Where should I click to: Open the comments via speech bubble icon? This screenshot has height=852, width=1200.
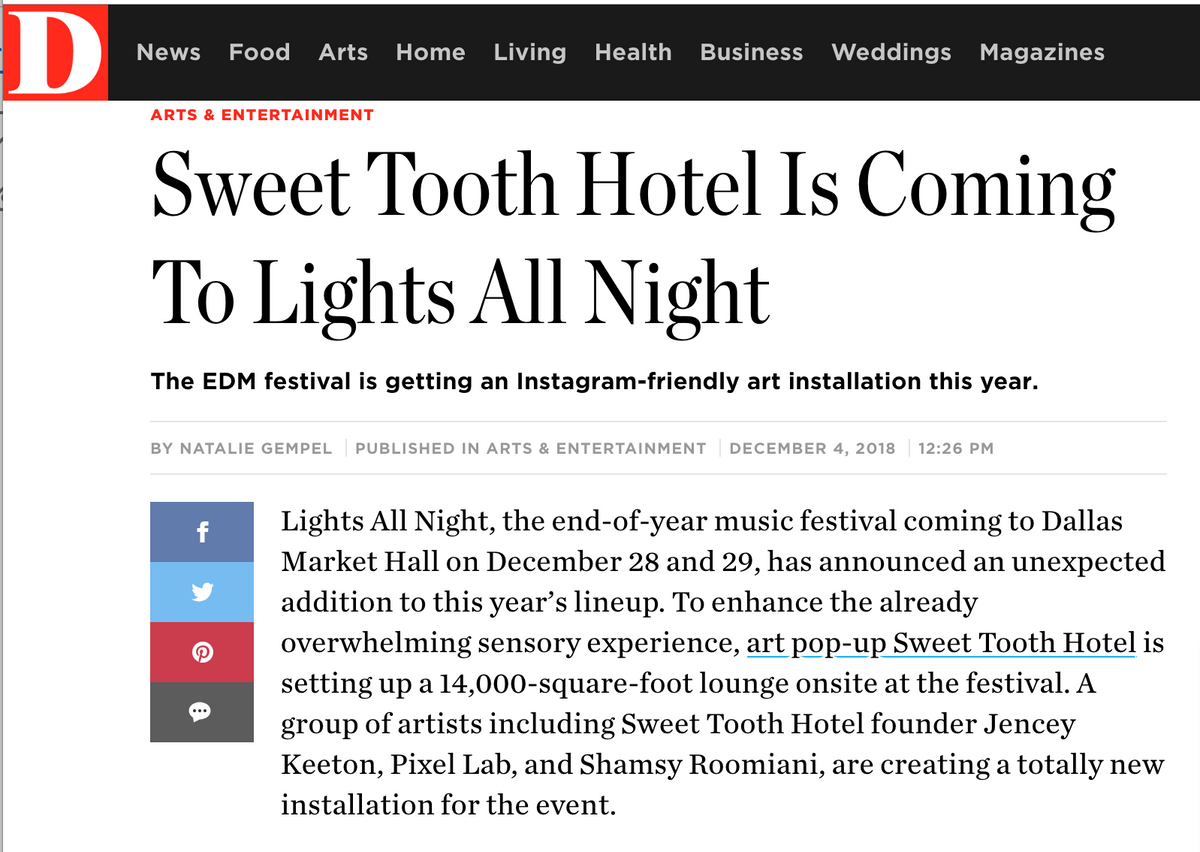pos(201,711)
